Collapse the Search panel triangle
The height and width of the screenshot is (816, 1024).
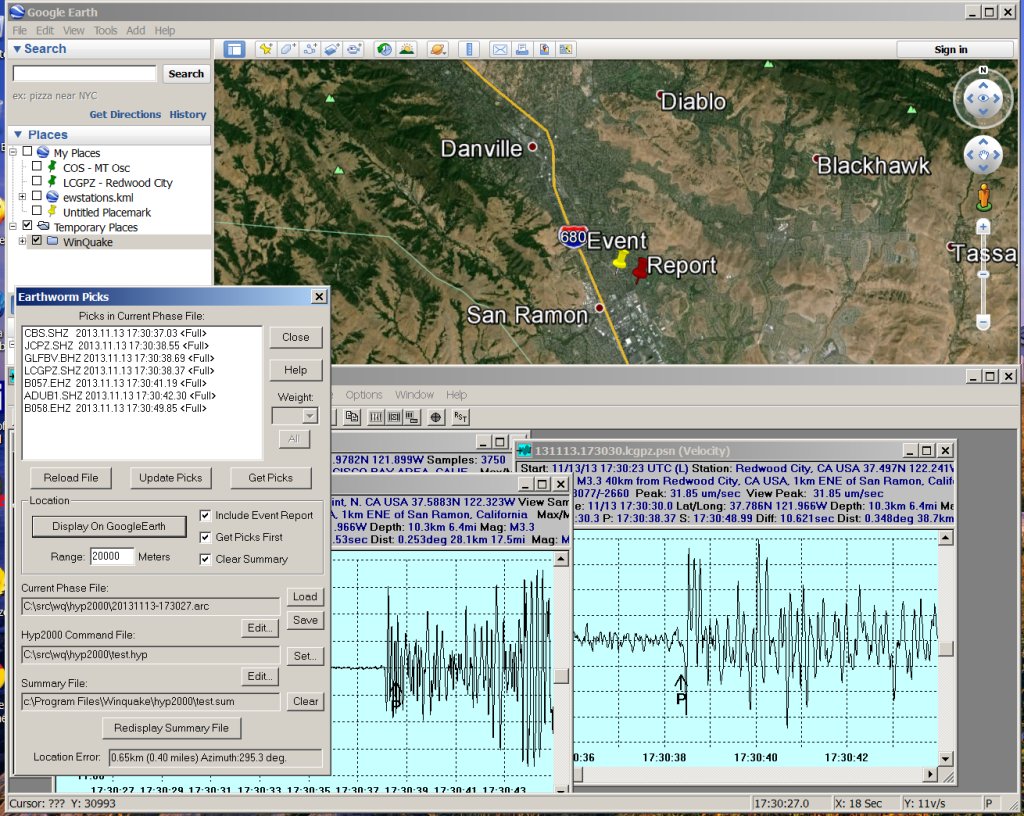[17, 49]
